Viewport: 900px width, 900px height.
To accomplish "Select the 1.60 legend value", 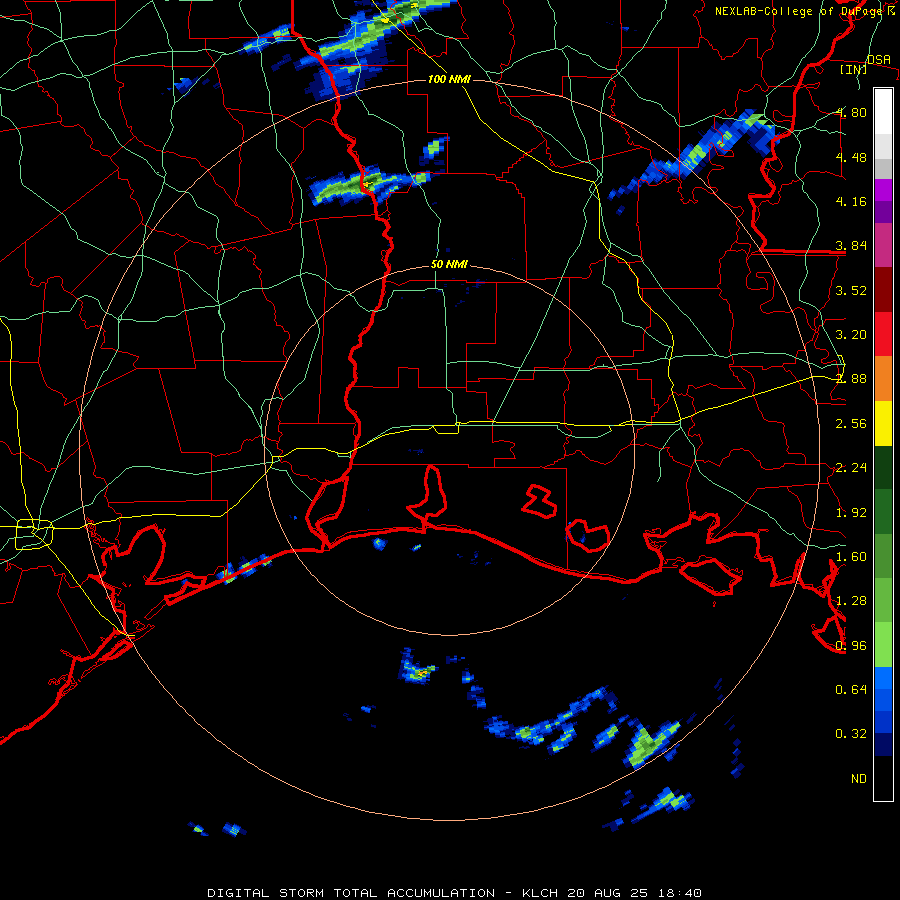I will click(851, 557).
